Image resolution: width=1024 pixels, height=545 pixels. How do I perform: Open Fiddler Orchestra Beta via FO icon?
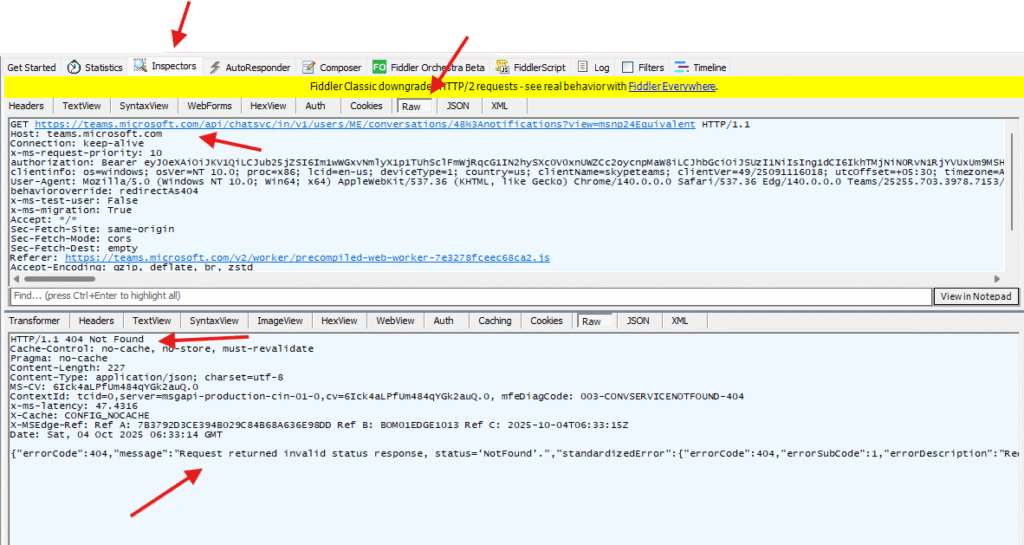point(379,68)
